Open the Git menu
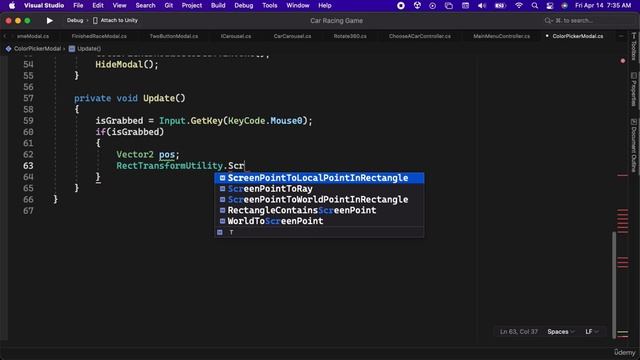This screenshot has width=640, height=360. point(169,6)
